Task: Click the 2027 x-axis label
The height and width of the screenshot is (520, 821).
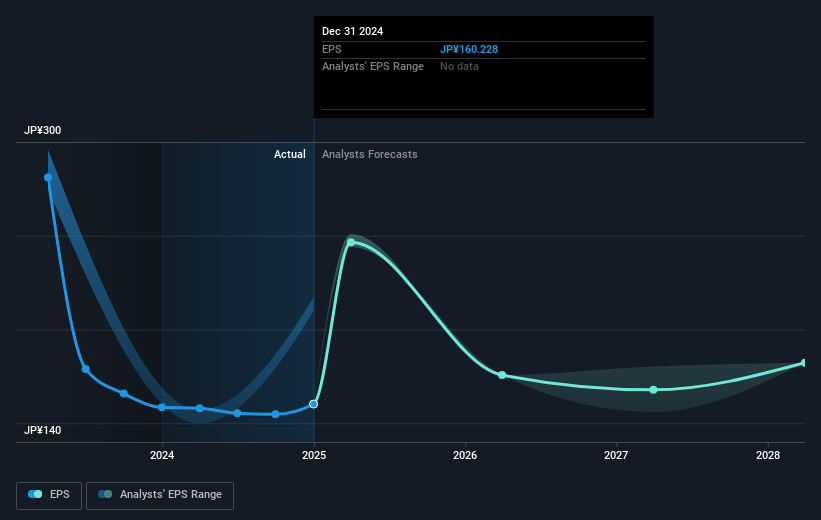Action: [x=616, y=455]
